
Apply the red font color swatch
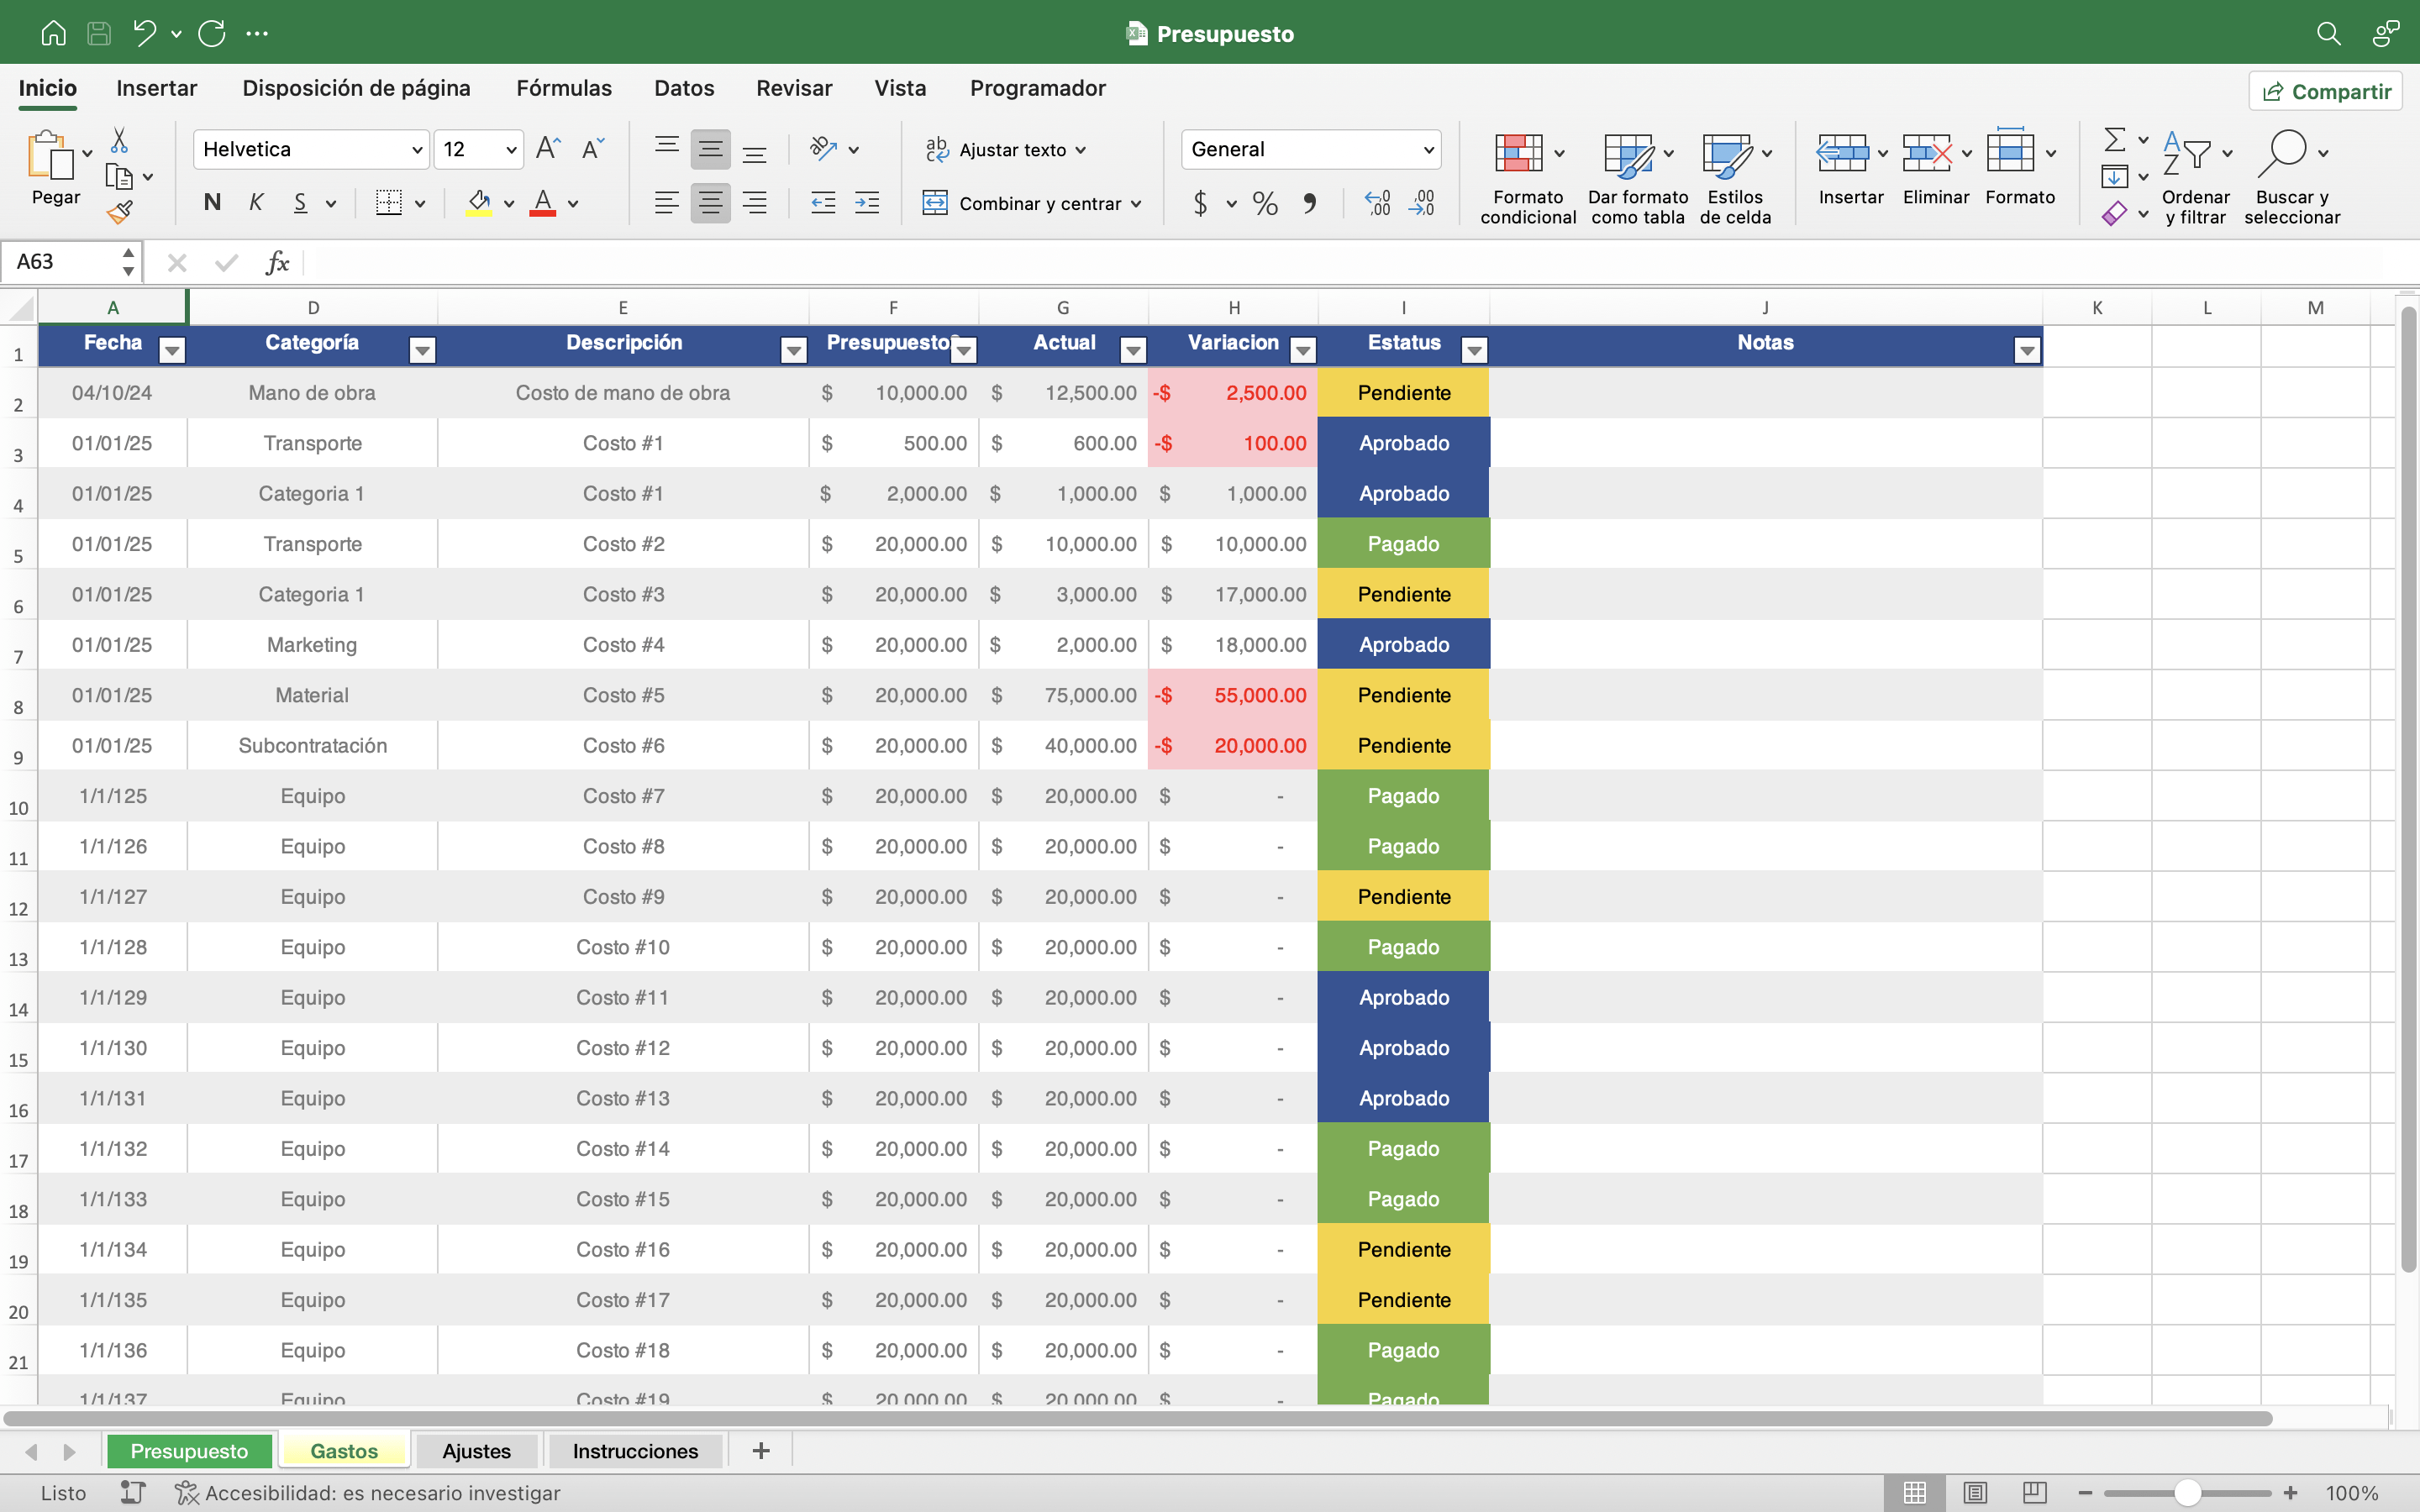(543, 203)
